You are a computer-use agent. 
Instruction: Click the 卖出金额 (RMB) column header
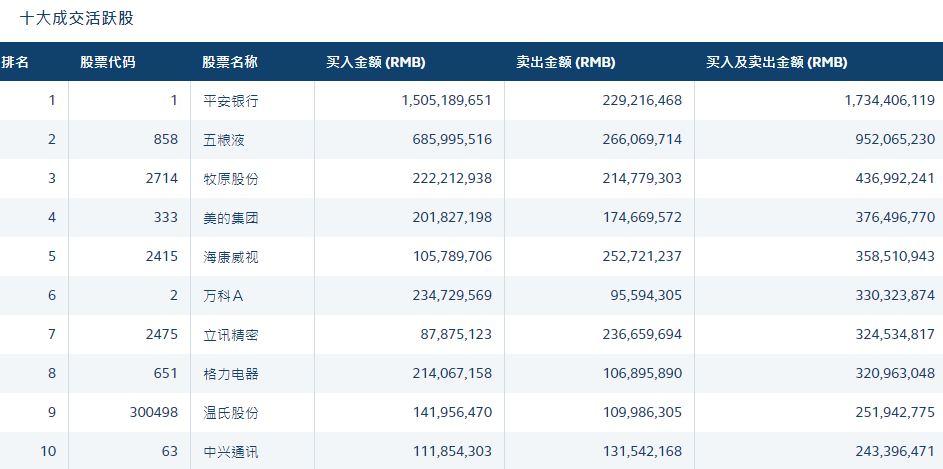click(x=566, y=62)
